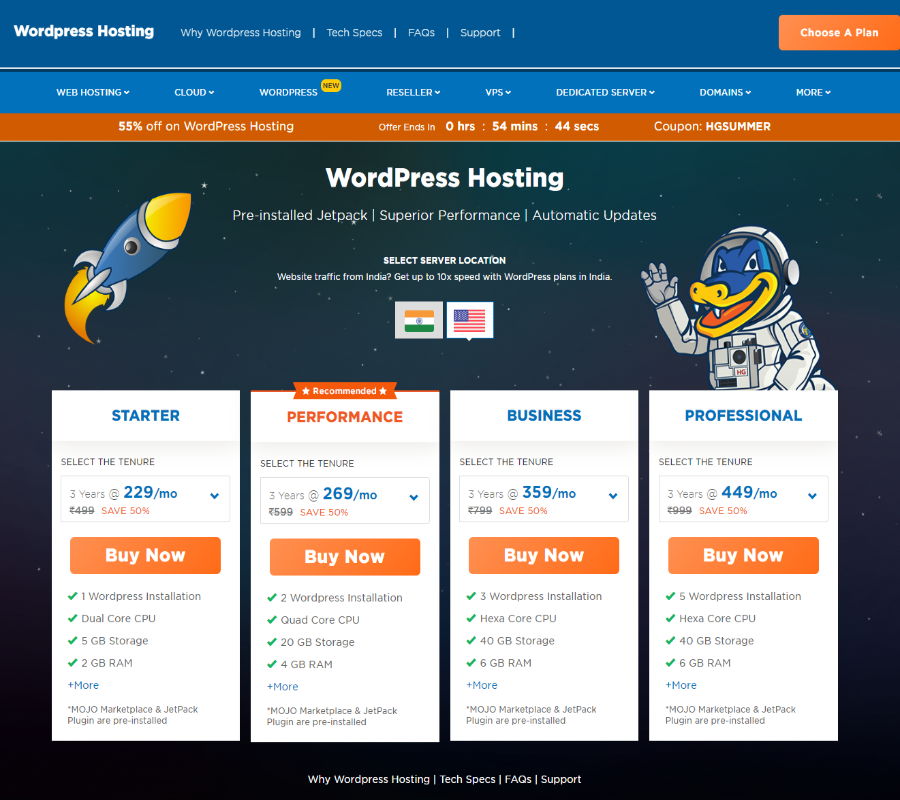Click the '54 mins' countdown value
This screenshot has height=800, width=900.
click(515, 126)
